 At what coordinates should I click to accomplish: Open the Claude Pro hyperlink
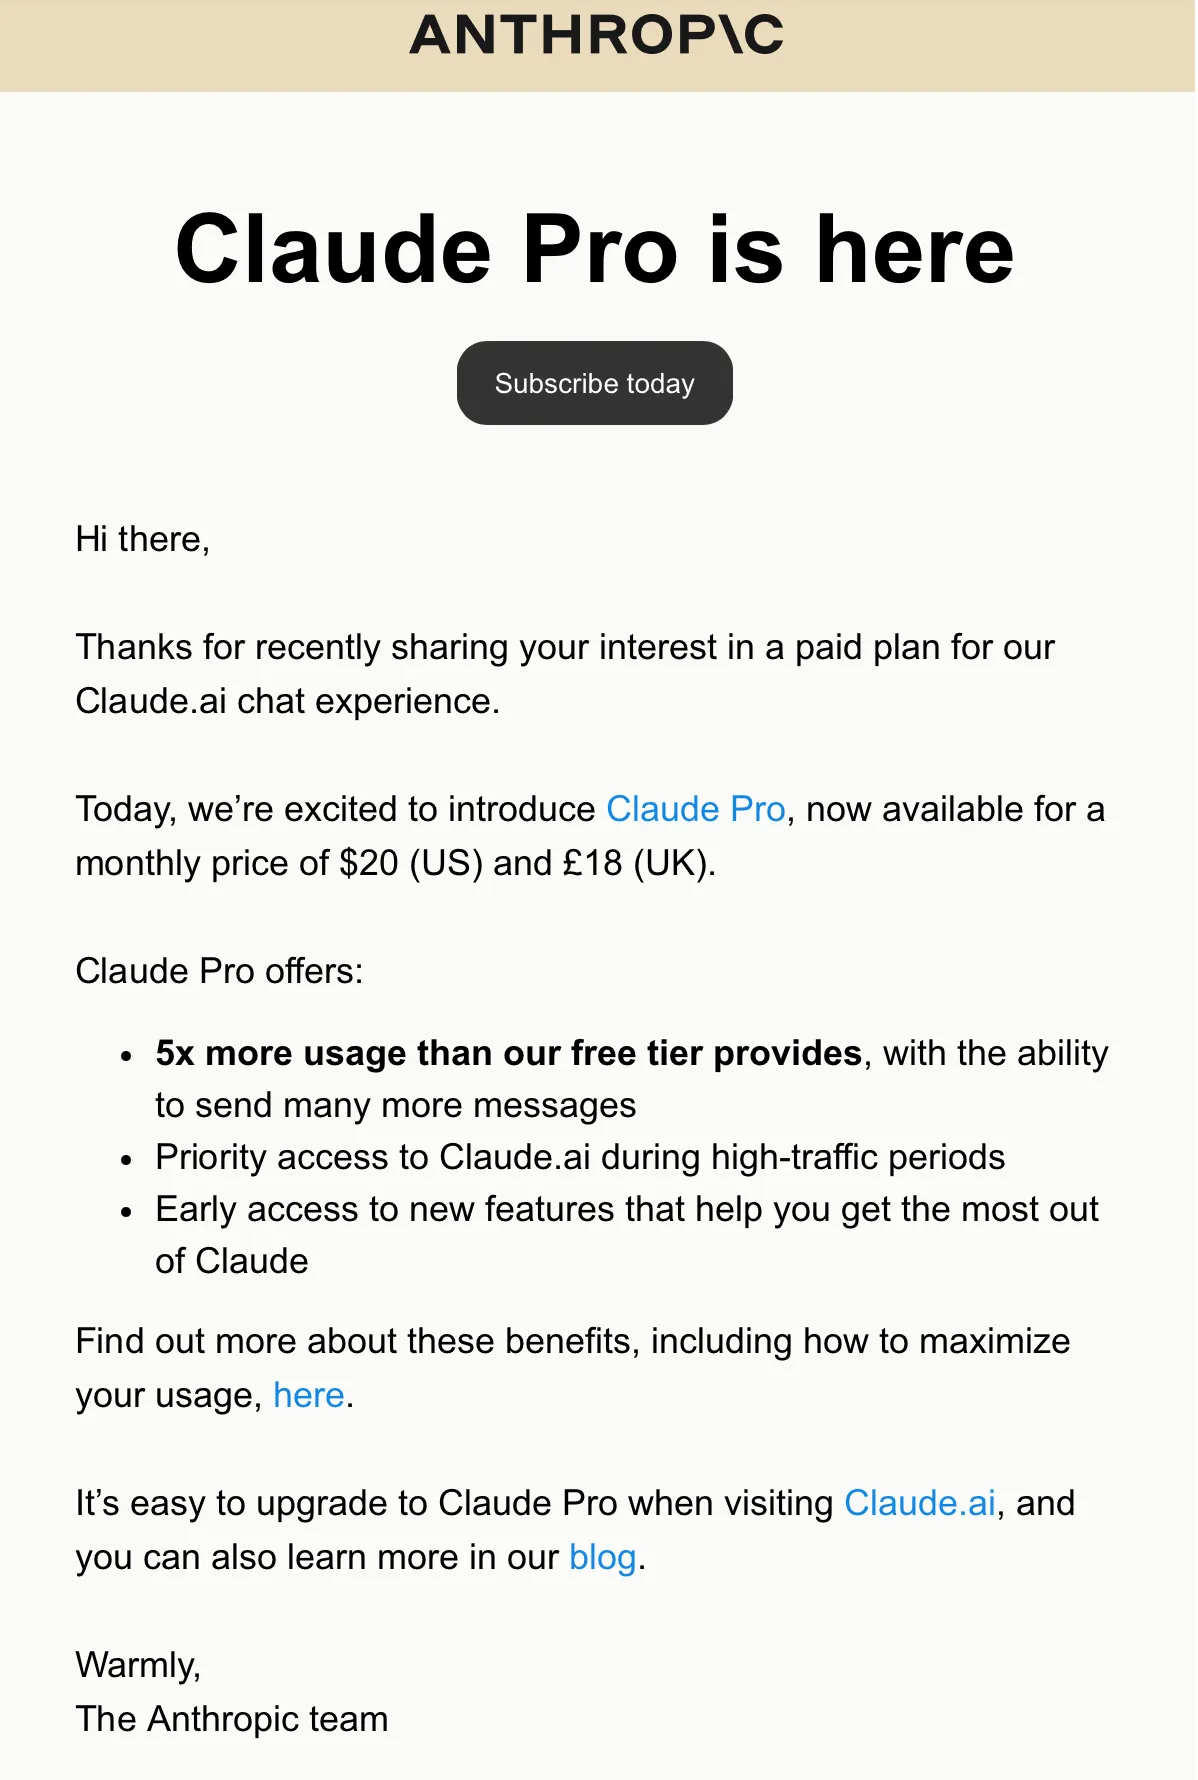695,809
